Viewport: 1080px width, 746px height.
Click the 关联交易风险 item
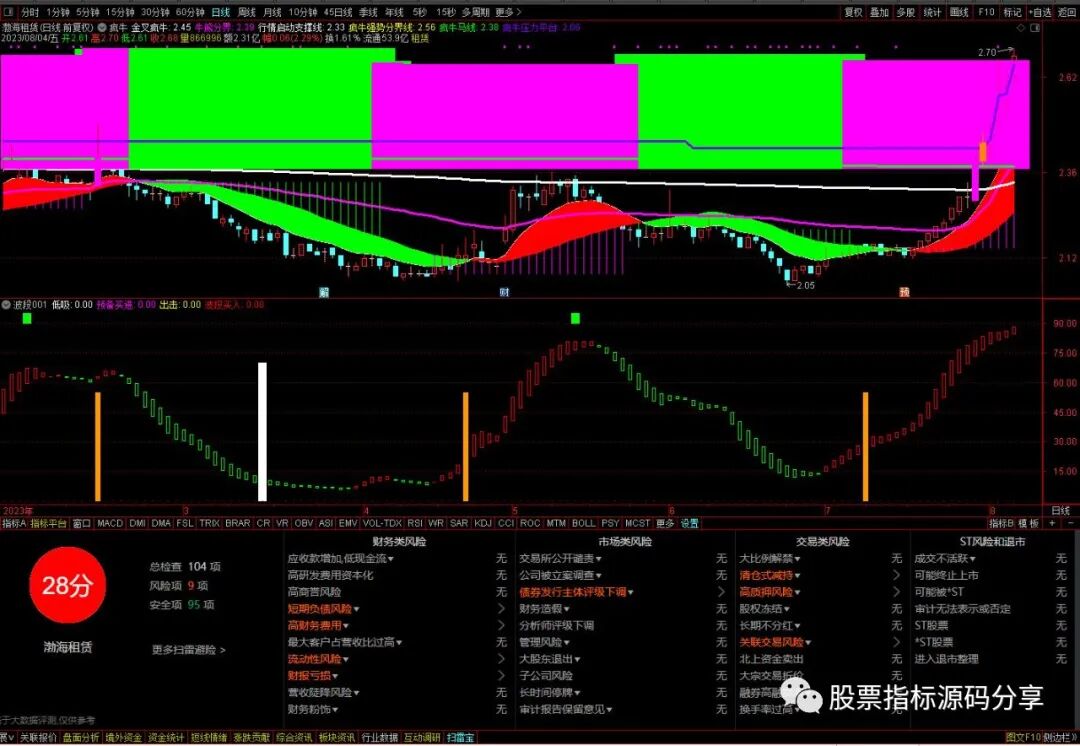[x=775, y=642]
